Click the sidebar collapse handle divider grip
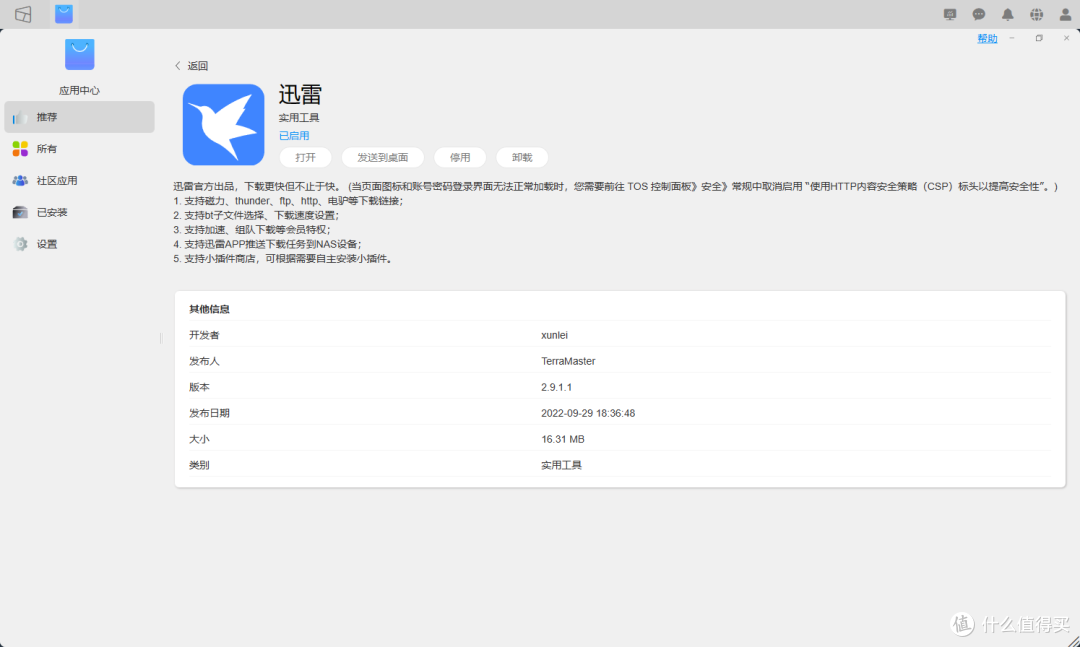Viewport: 1080px width, 647px height. click(x=161, y=338)
